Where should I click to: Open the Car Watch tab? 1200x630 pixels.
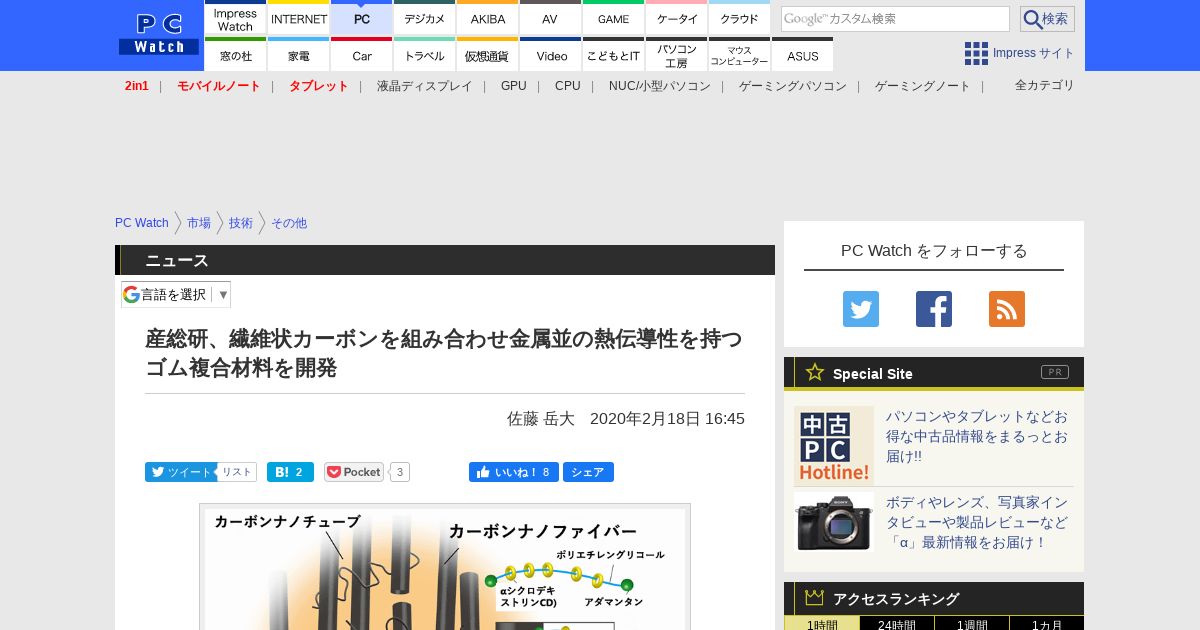362,54
